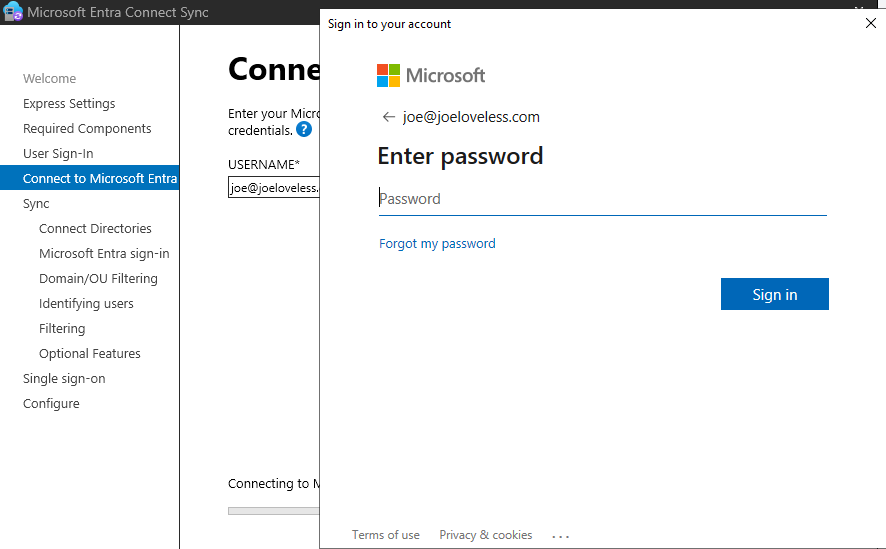
Task: Open the Privacy & cookies link
Action: [x=485, y=535]
